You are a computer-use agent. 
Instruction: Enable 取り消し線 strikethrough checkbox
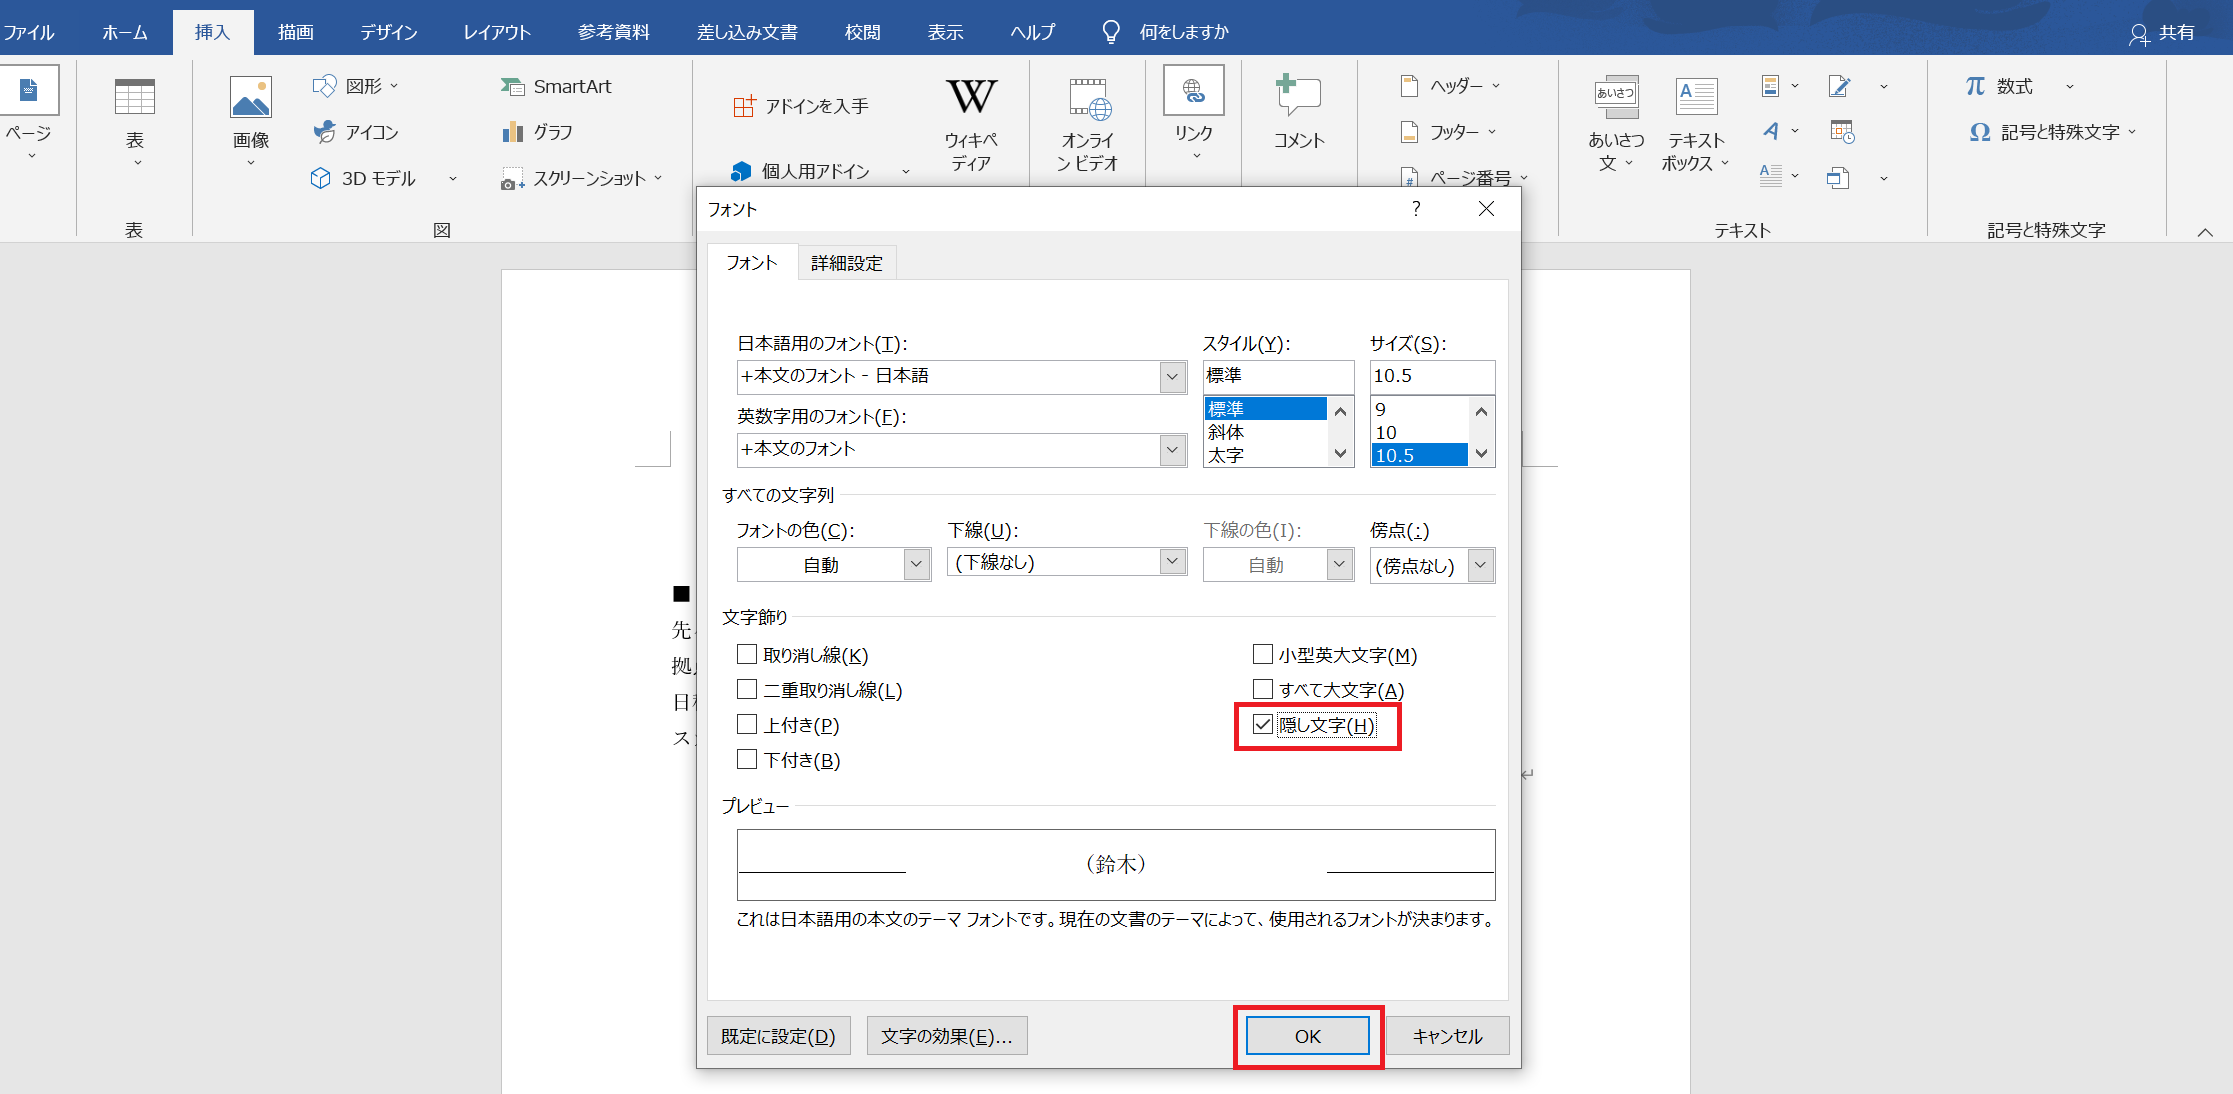click(x=747, y=655)
